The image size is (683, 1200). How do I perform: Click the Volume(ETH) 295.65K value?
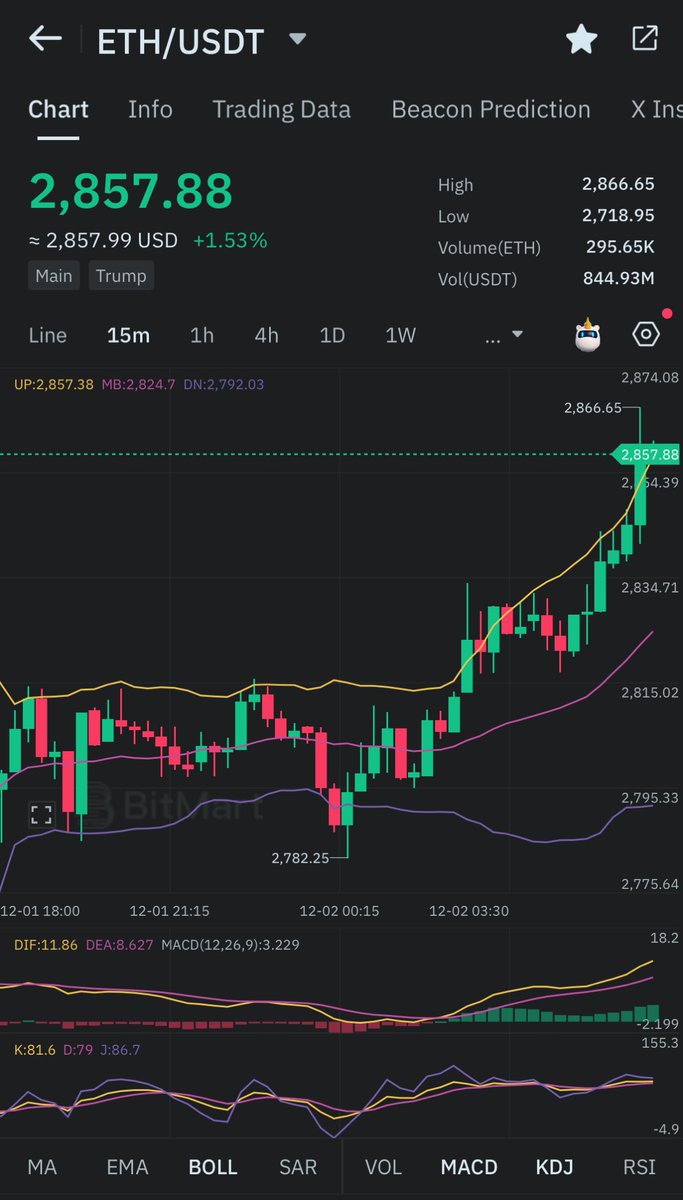(620, 247)
